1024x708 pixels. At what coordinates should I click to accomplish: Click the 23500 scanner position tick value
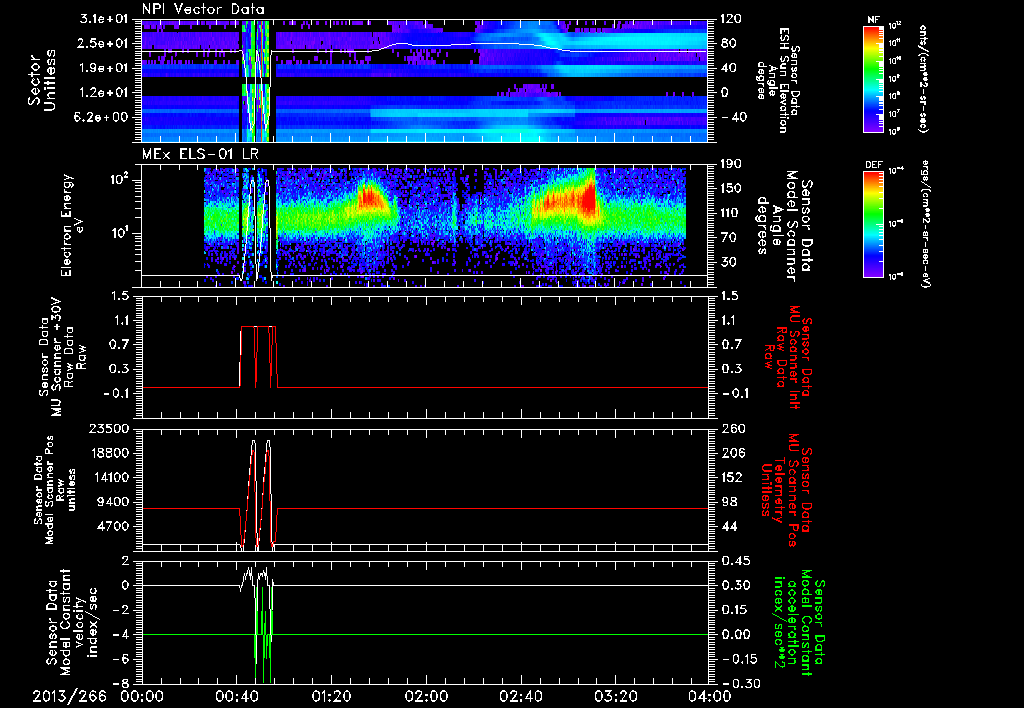[109, 429]
